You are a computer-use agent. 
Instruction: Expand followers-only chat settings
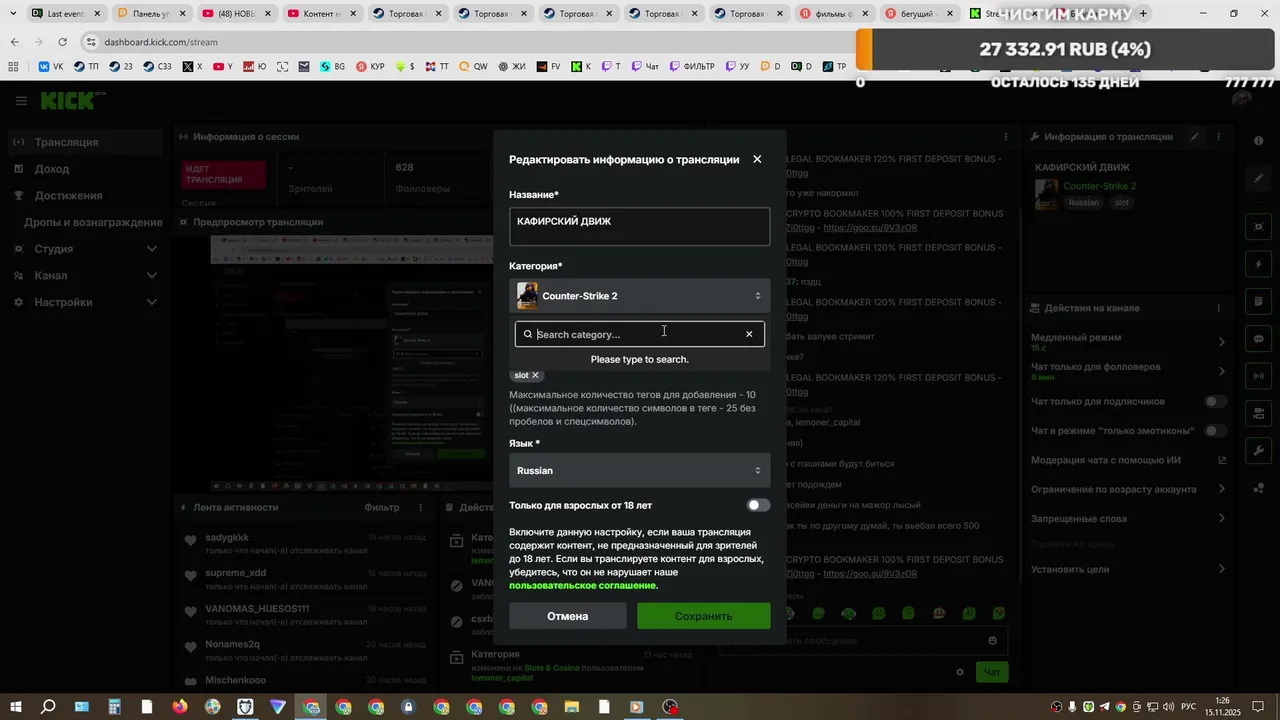[1221, 371]
